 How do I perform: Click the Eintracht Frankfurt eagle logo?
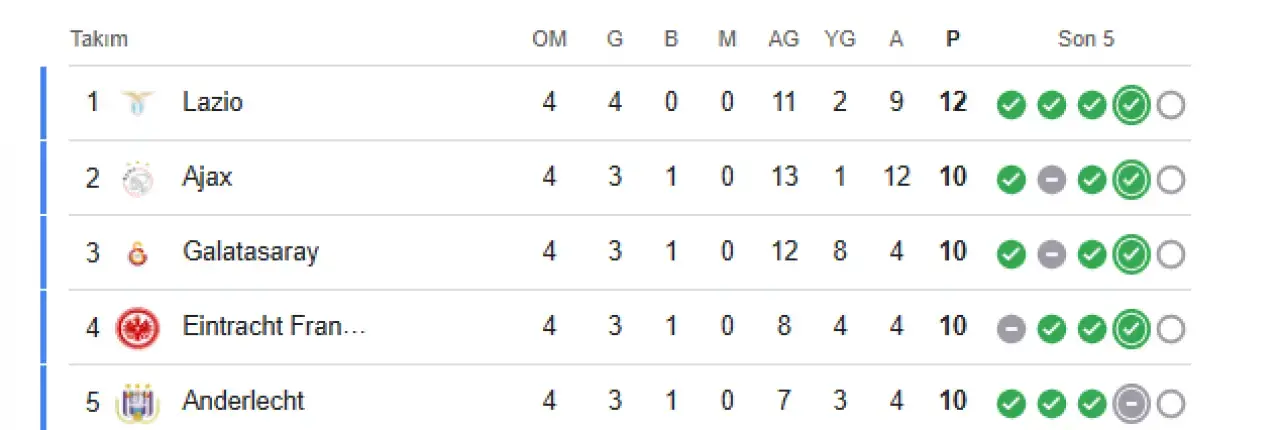click(137, 327)
